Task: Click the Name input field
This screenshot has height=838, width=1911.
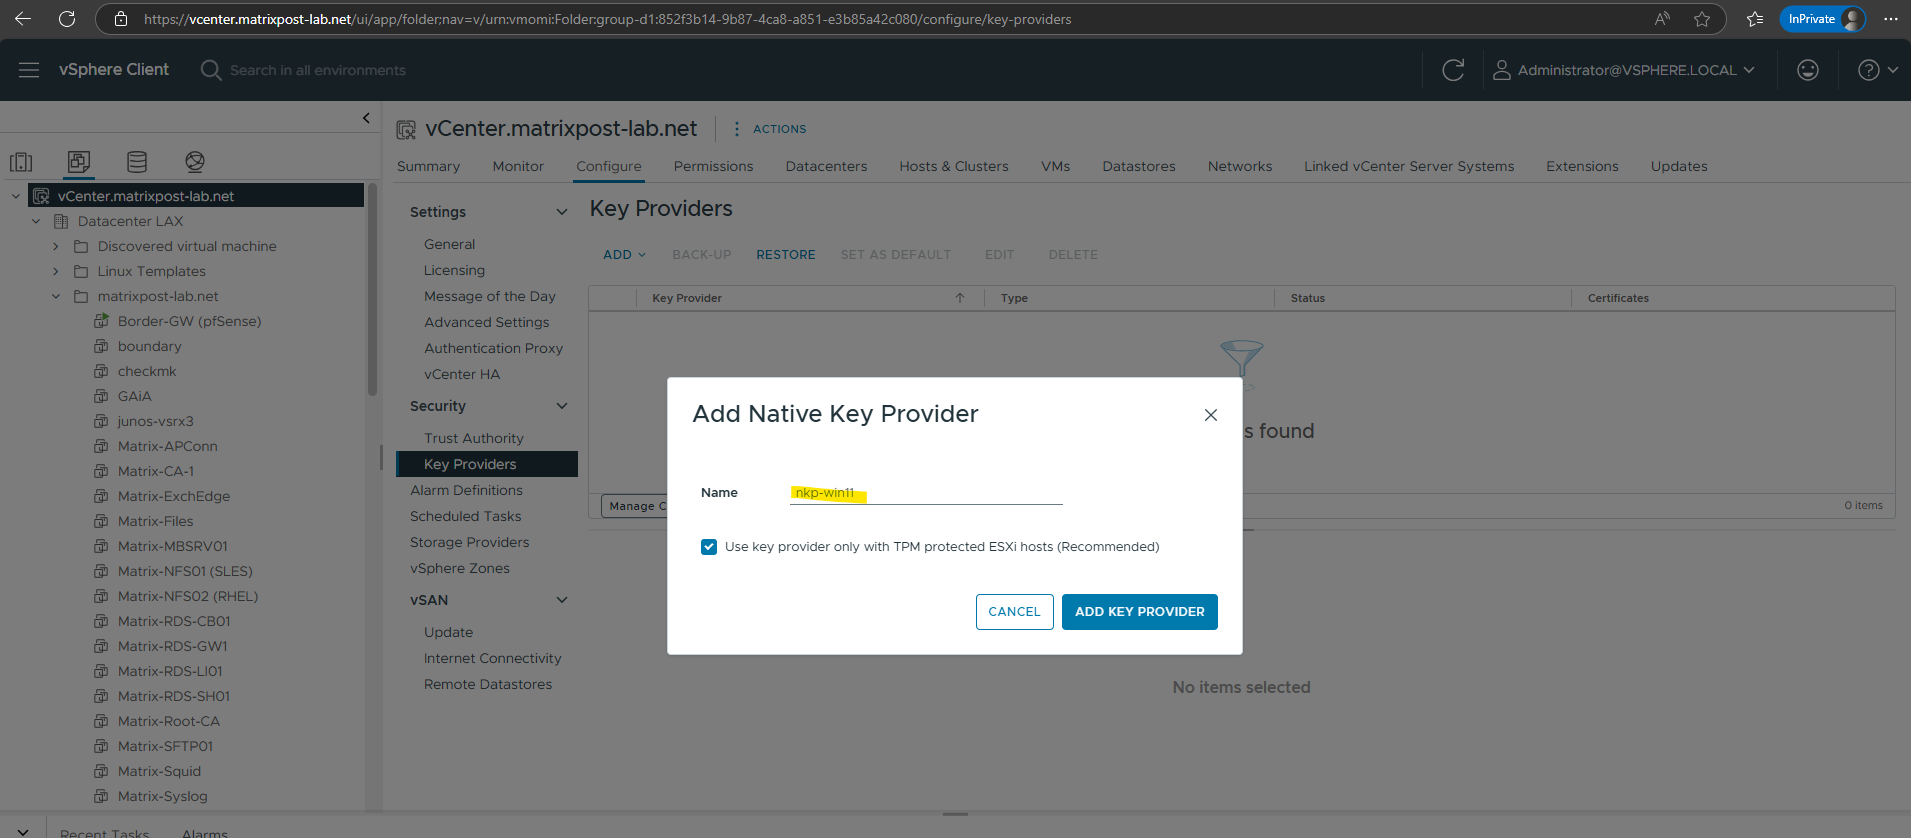Action: point(926,493)
